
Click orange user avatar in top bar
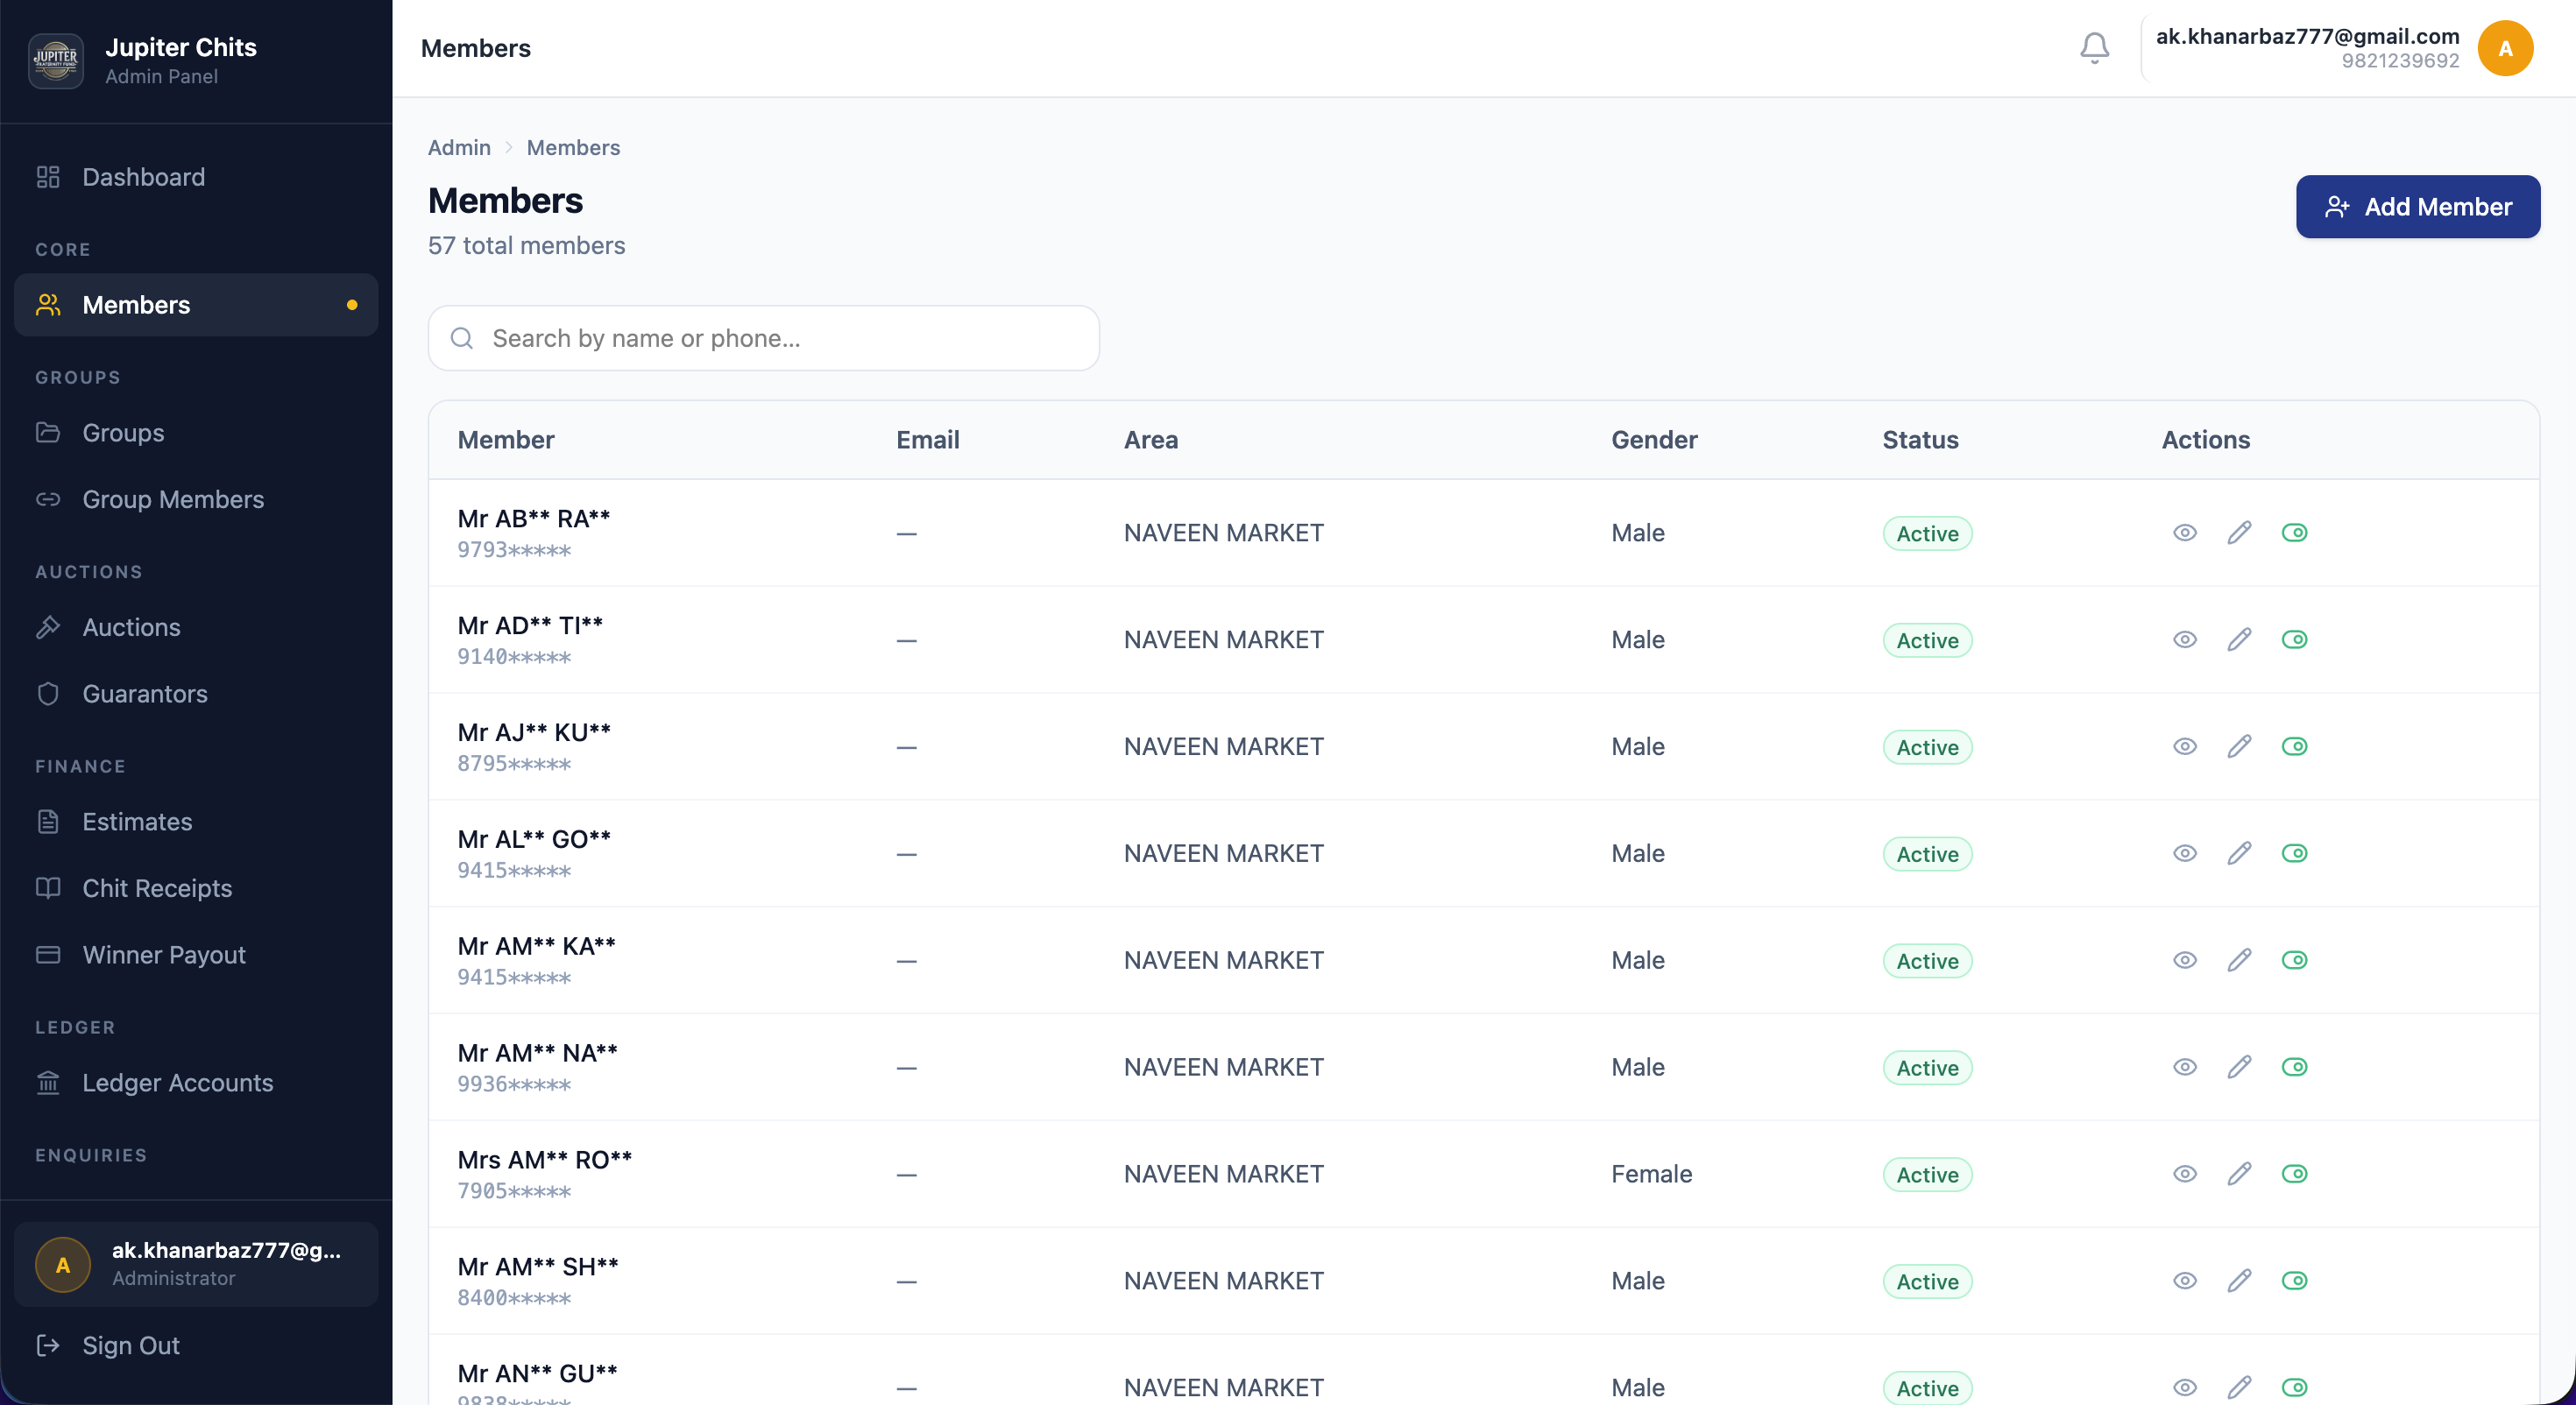pyautogui.click(x=2504, y=48)
